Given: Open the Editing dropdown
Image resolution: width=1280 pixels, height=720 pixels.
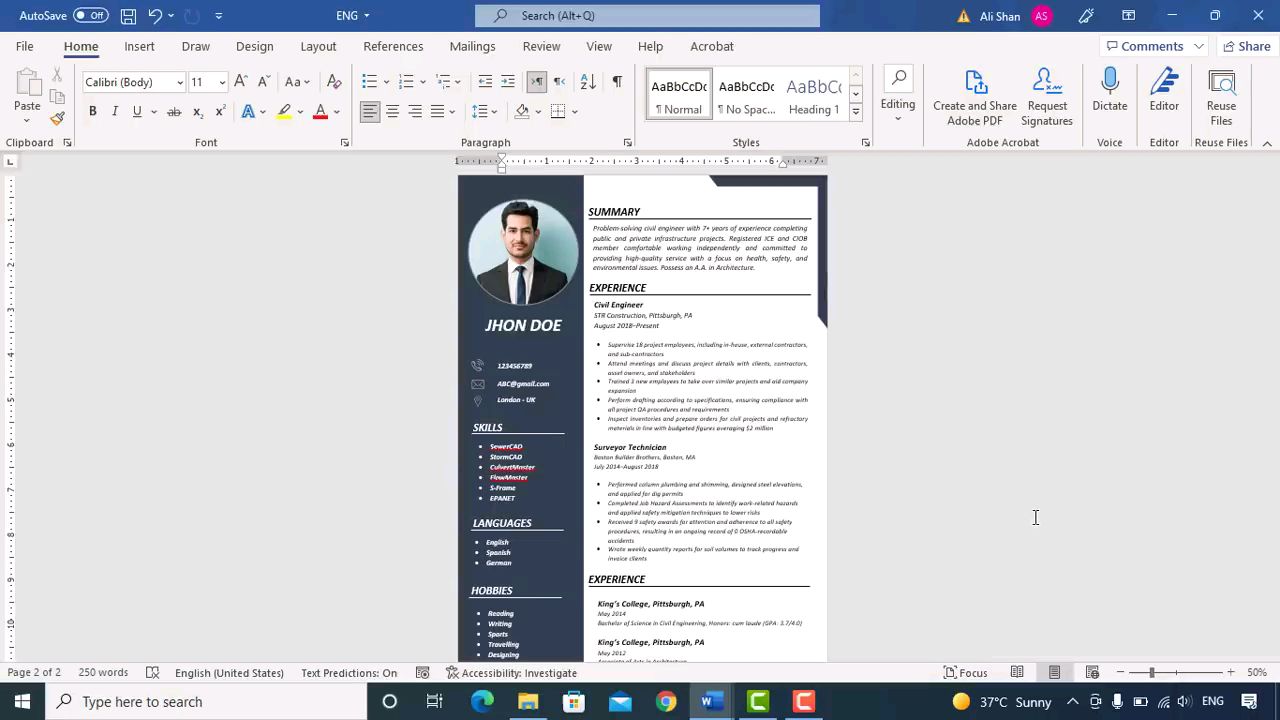Looking at the screenshot, I should pos(897,96).
